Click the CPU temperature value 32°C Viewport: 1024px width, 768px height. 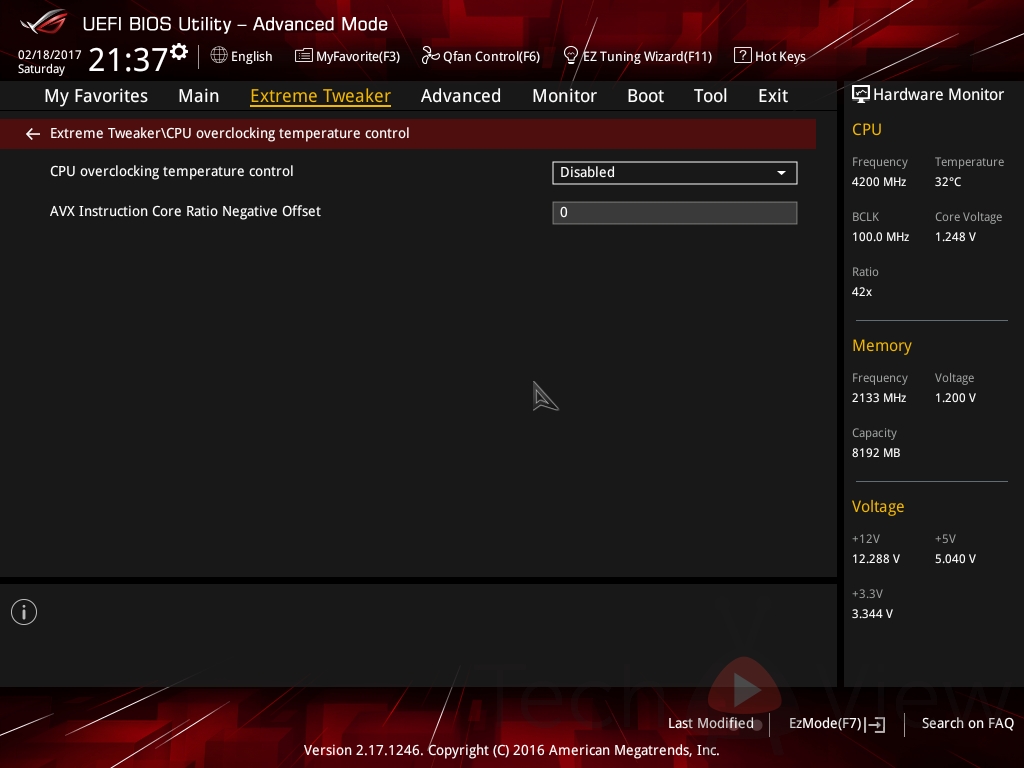948,182
